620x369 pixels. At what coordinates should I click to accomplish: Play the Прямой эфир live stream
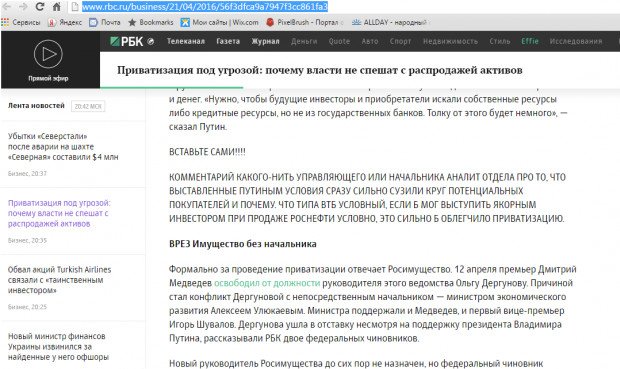(x=48, y=54)
